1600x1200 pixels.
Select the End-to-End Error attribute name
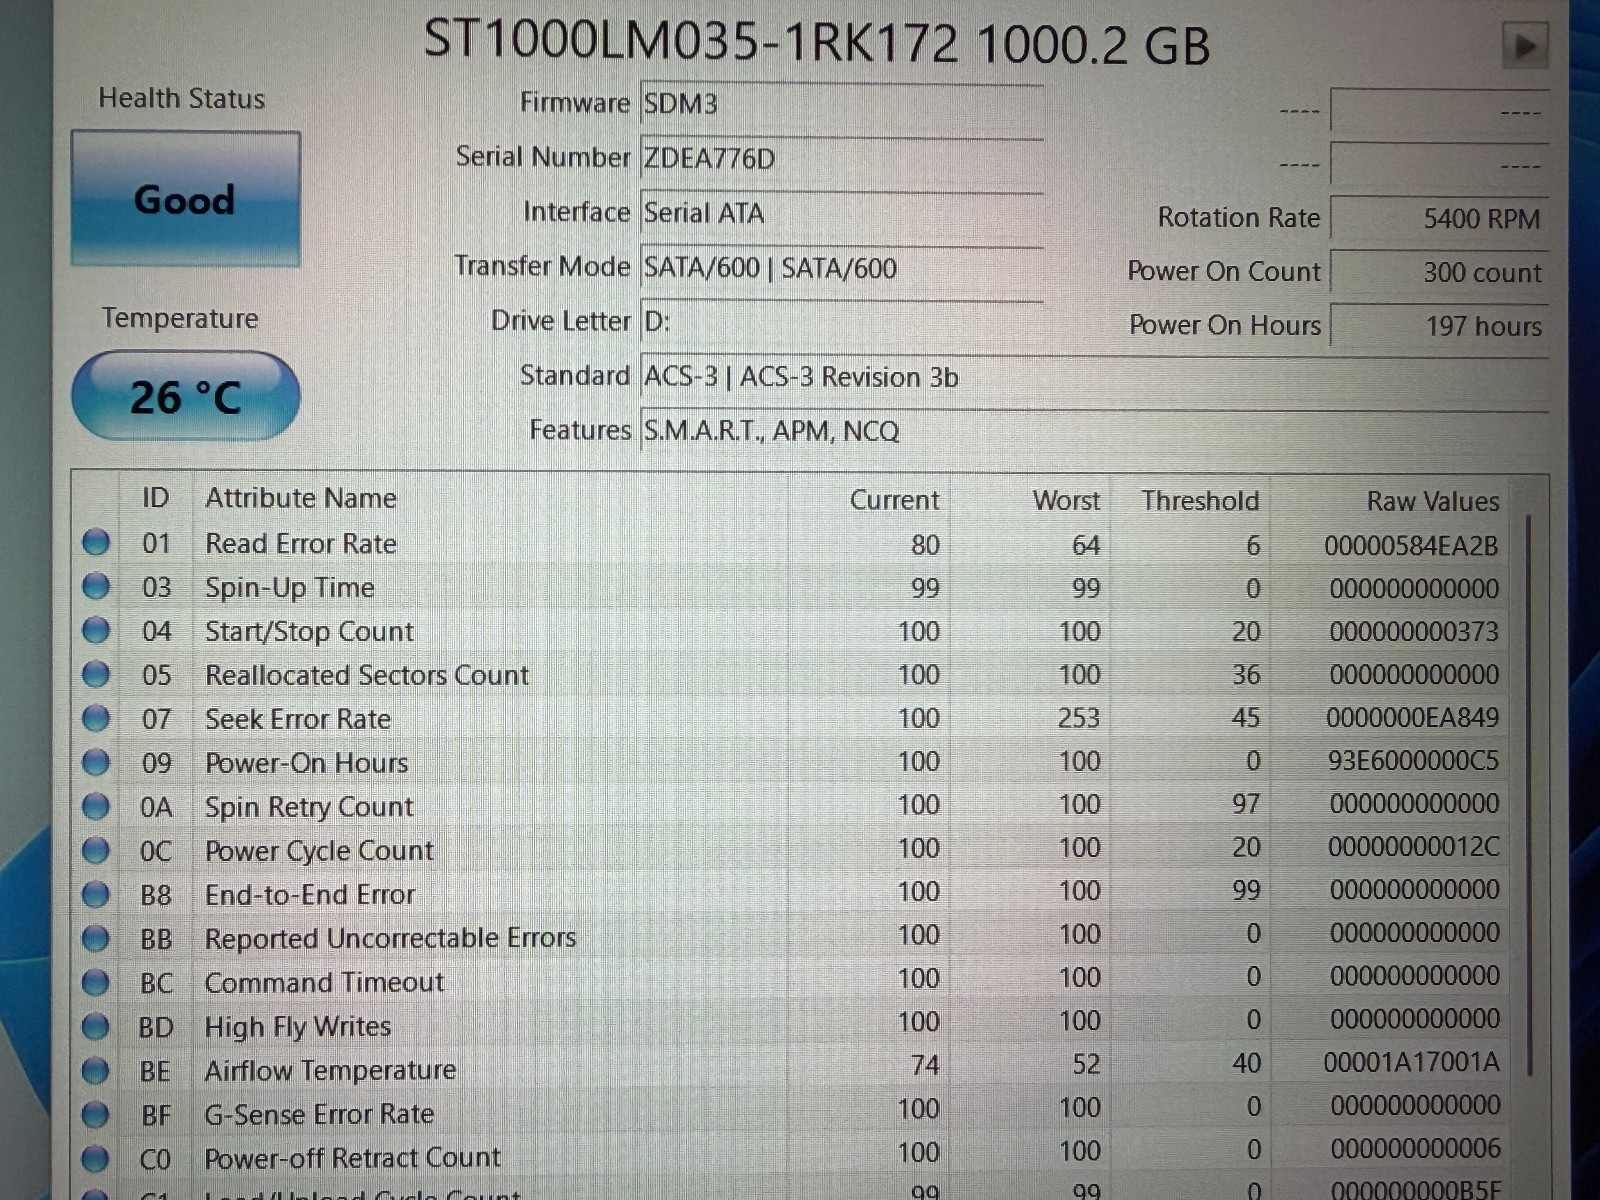click(310, 895)
